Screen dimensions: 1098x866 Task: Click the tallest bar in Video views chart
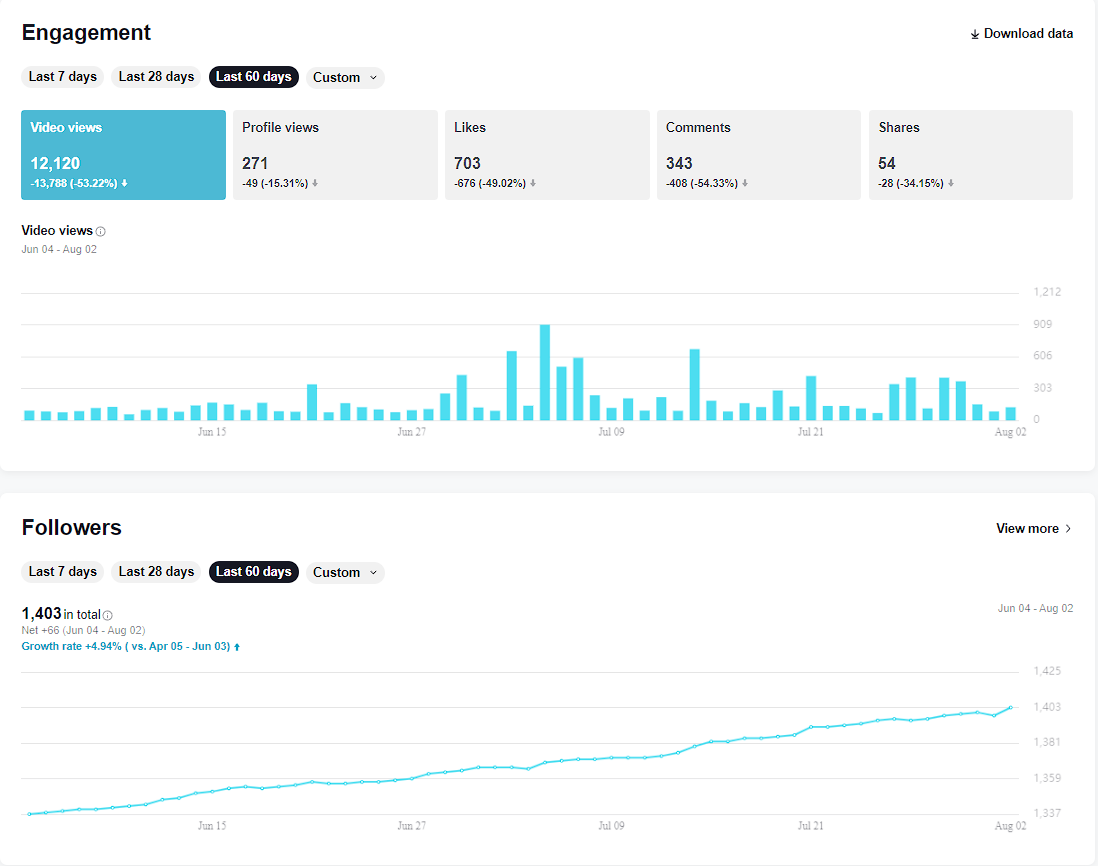(x=545, y=372)
